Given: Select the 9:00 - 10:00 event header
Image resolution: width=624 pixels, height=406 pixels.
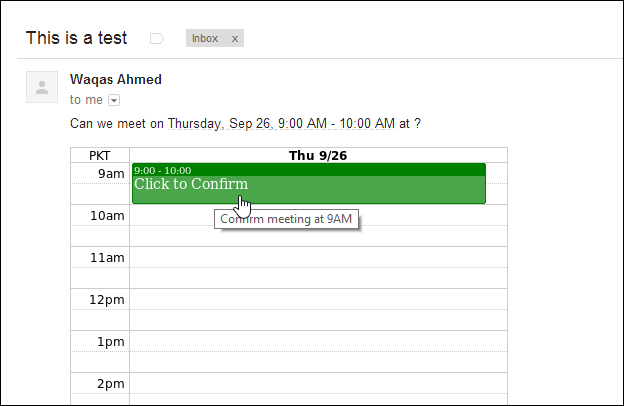Looking at the screenshot, I should coord(309,170).
